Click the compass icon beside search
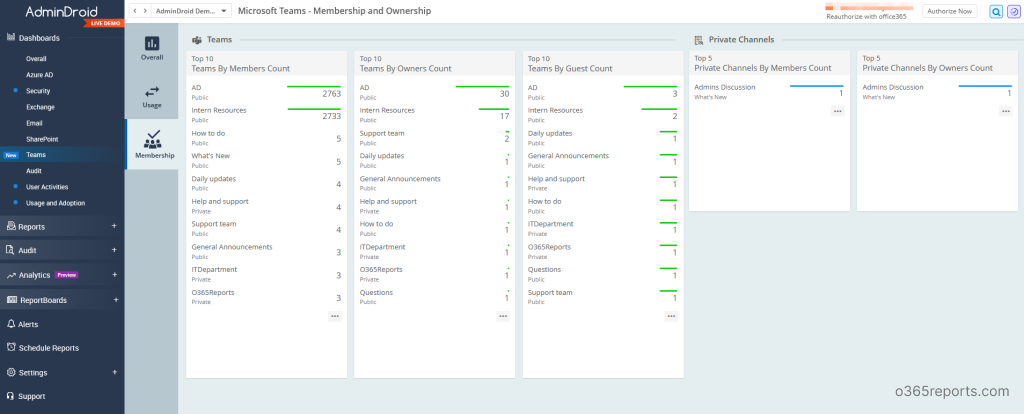The width and height of the screenshot is (1024, 414). pos(1014,11)
